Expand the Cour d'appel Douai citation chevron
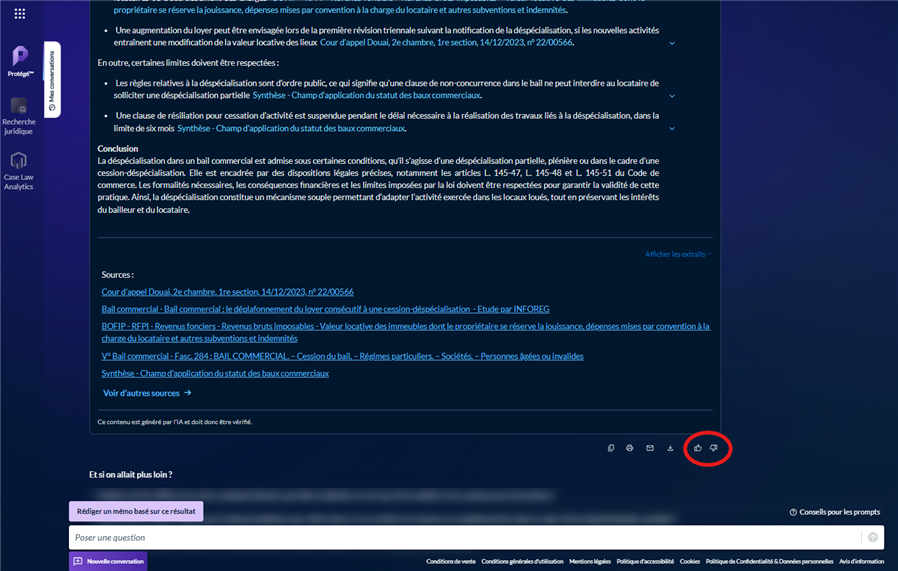Image resolution: width=898 pixels, height=571 pixels. [672, 44]
